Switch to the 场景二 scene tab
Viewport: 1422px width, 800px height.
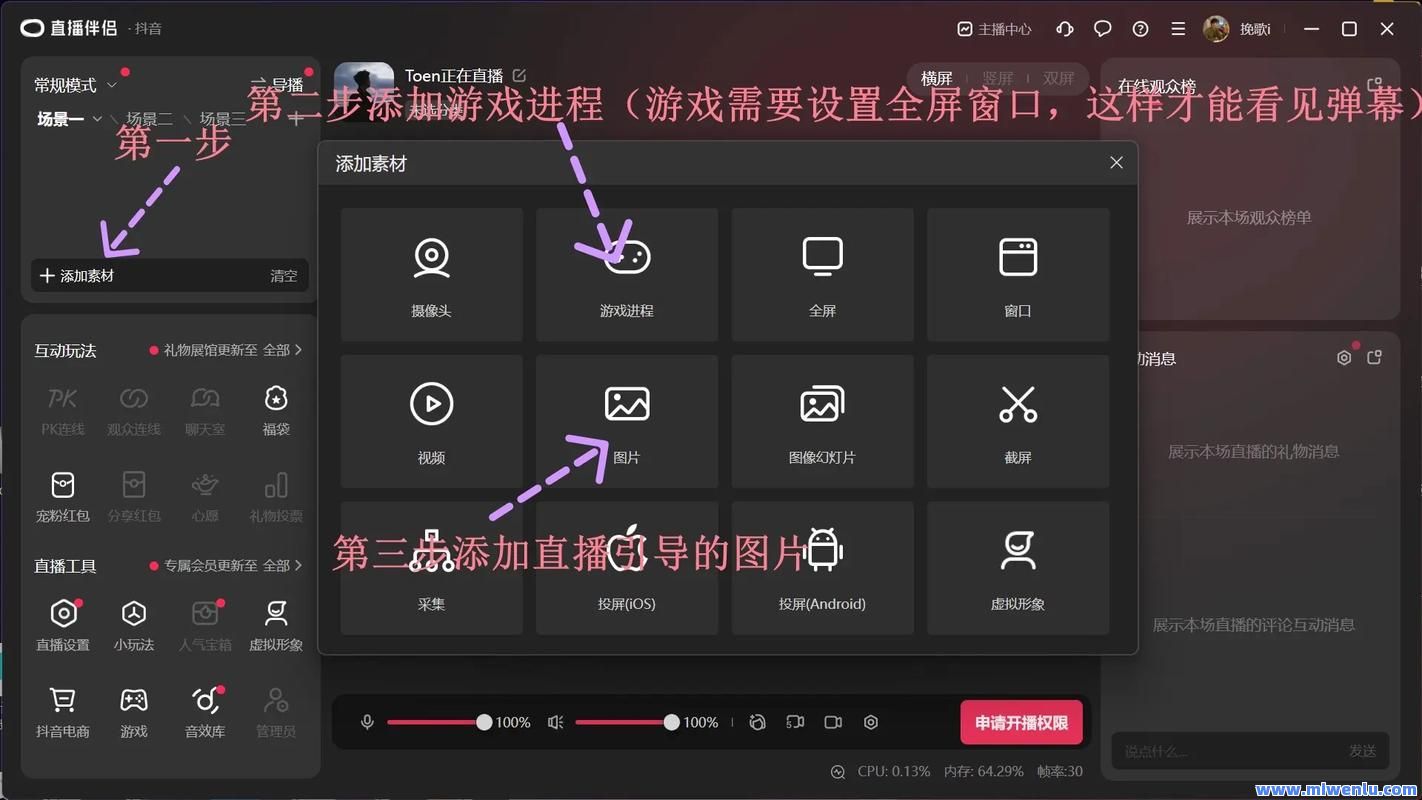(149, 119)
